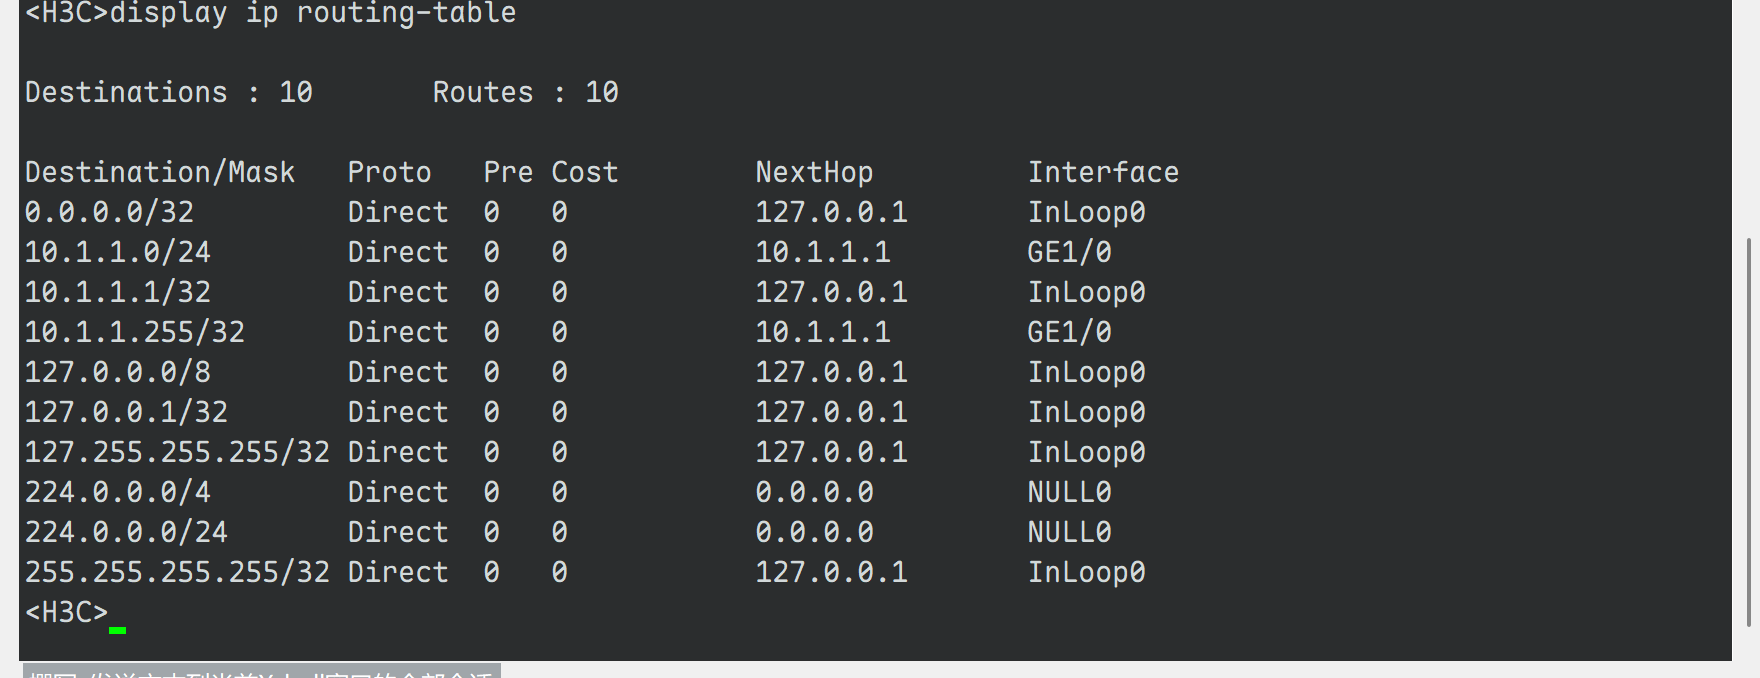
Task: Click the 0.0.0.0/32 destination entry
Action: pyautogui.click(x=109, y=212)
